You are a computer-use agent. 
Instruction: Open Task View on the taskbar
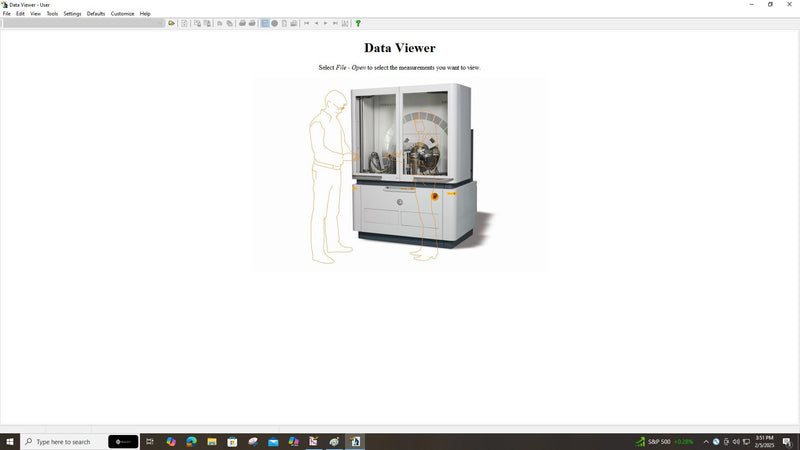coord(149,442)
